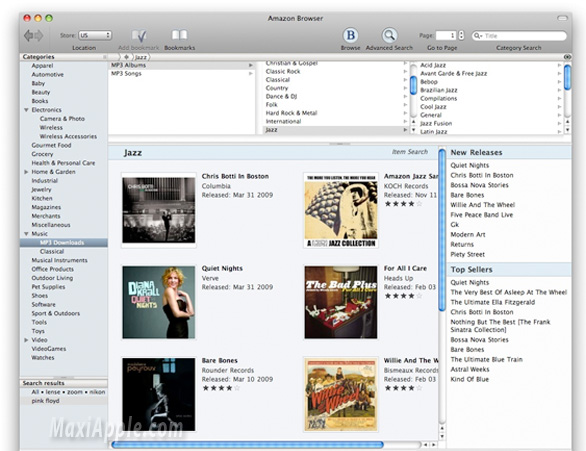Click the search magnifier in Title field
Viewport: 586px width, 451px height.
[x=478, y=36]
